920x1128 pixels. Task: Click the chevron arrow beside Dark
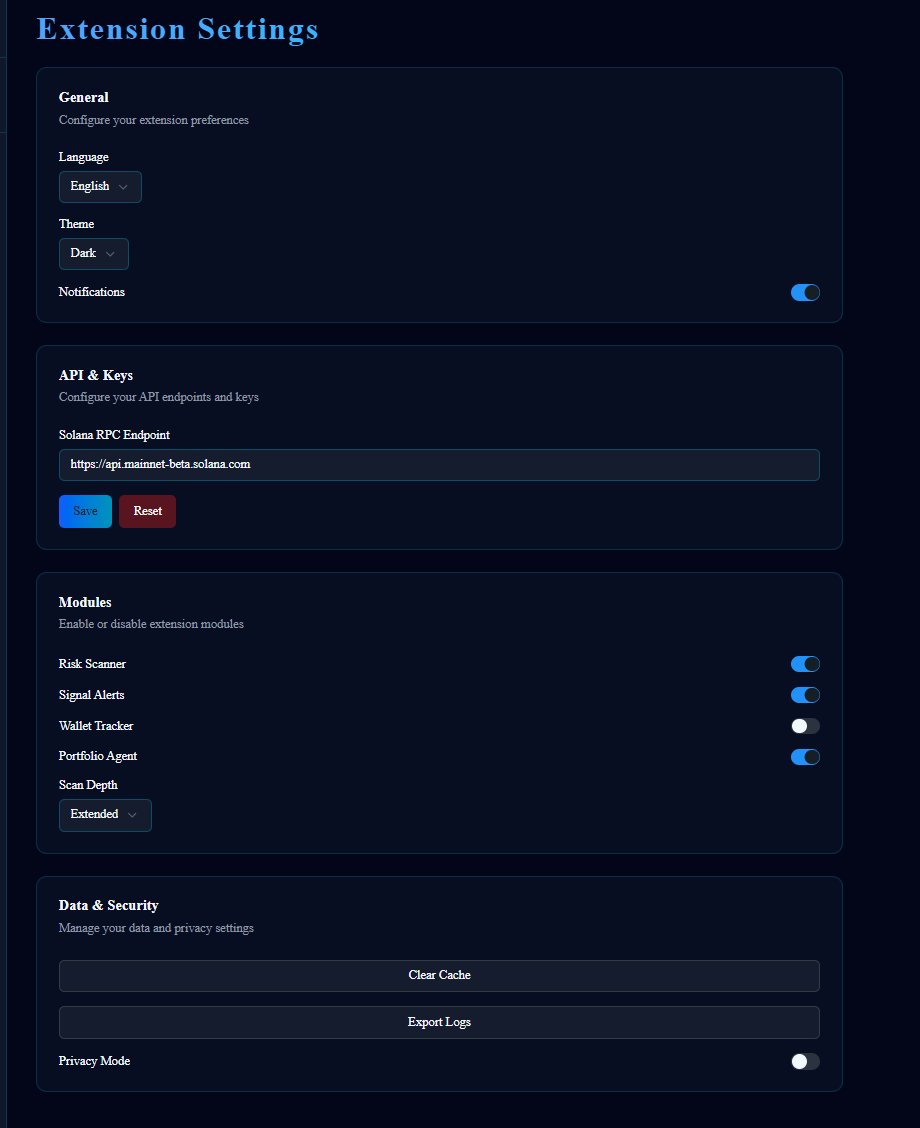(110, 254)
